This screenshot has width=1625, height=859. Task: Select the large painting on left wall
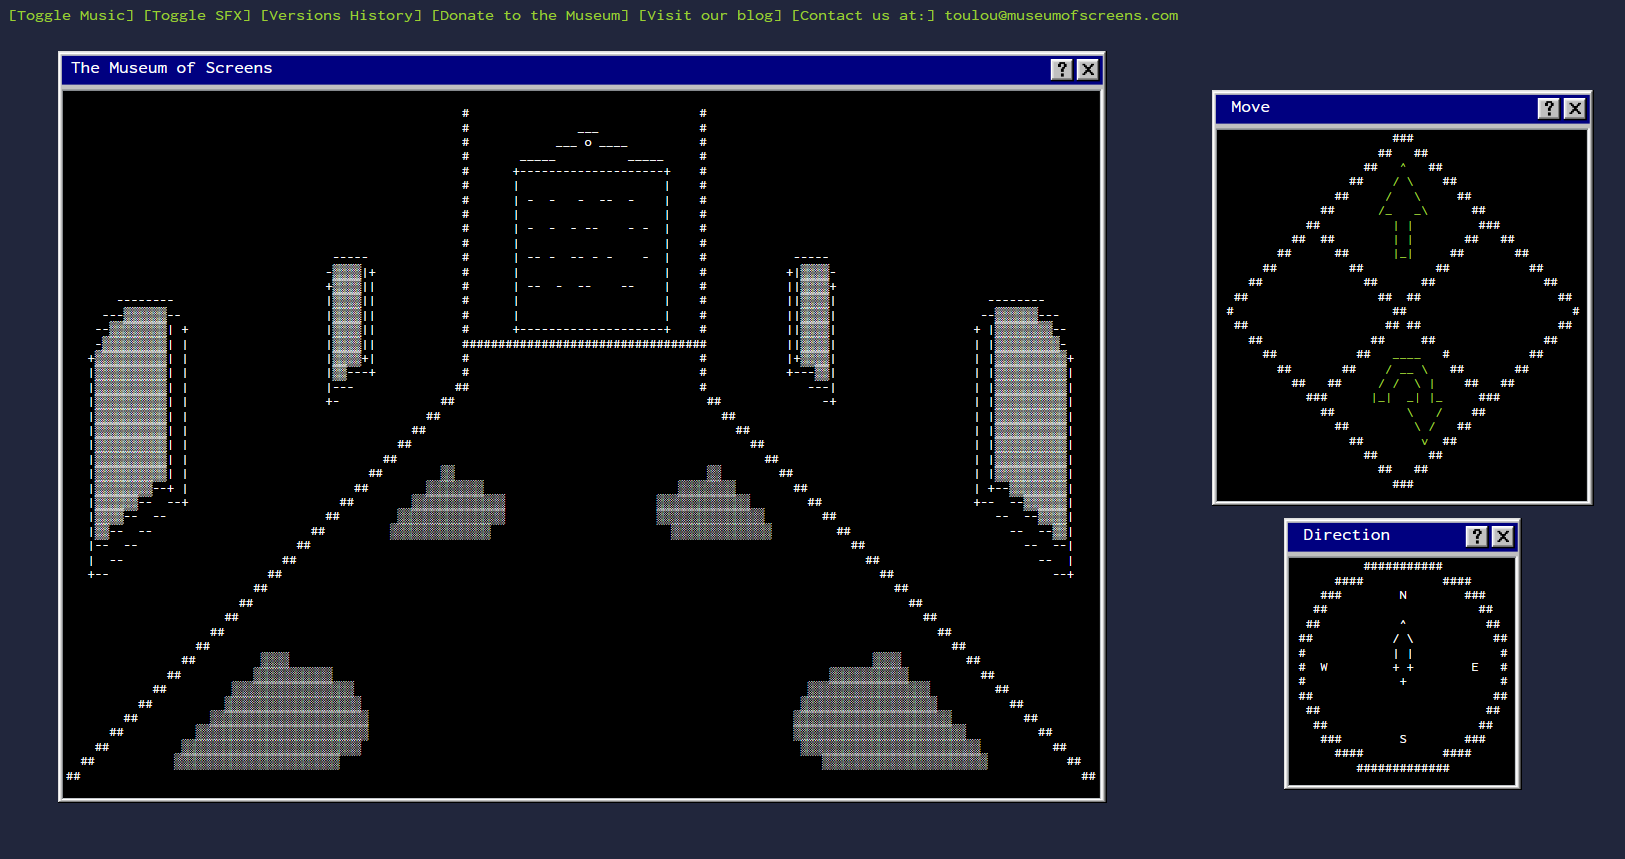tap(135, 420)
